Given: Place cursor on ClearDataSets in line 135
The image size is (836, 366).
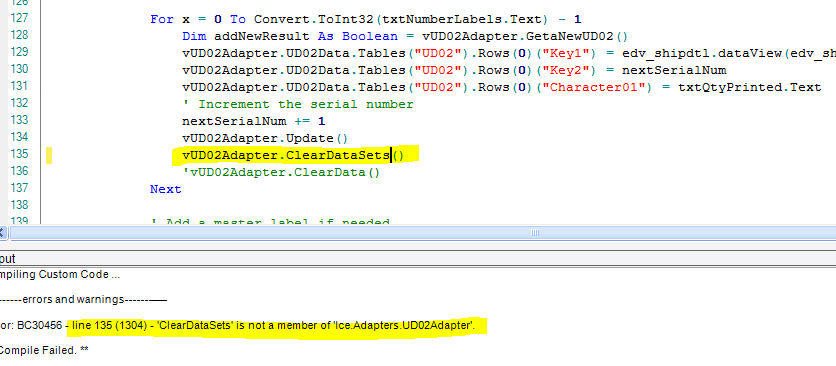Looking at the screenshot, I should [x=338, y=155].
